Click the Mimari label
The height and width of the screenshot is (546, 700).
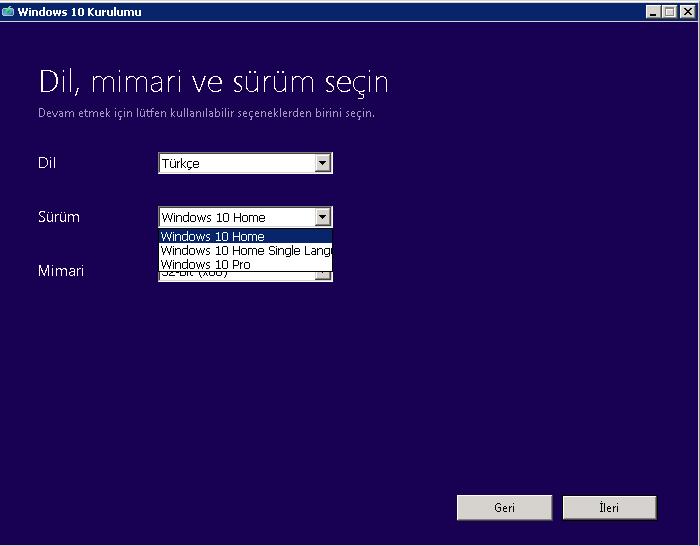61,271
